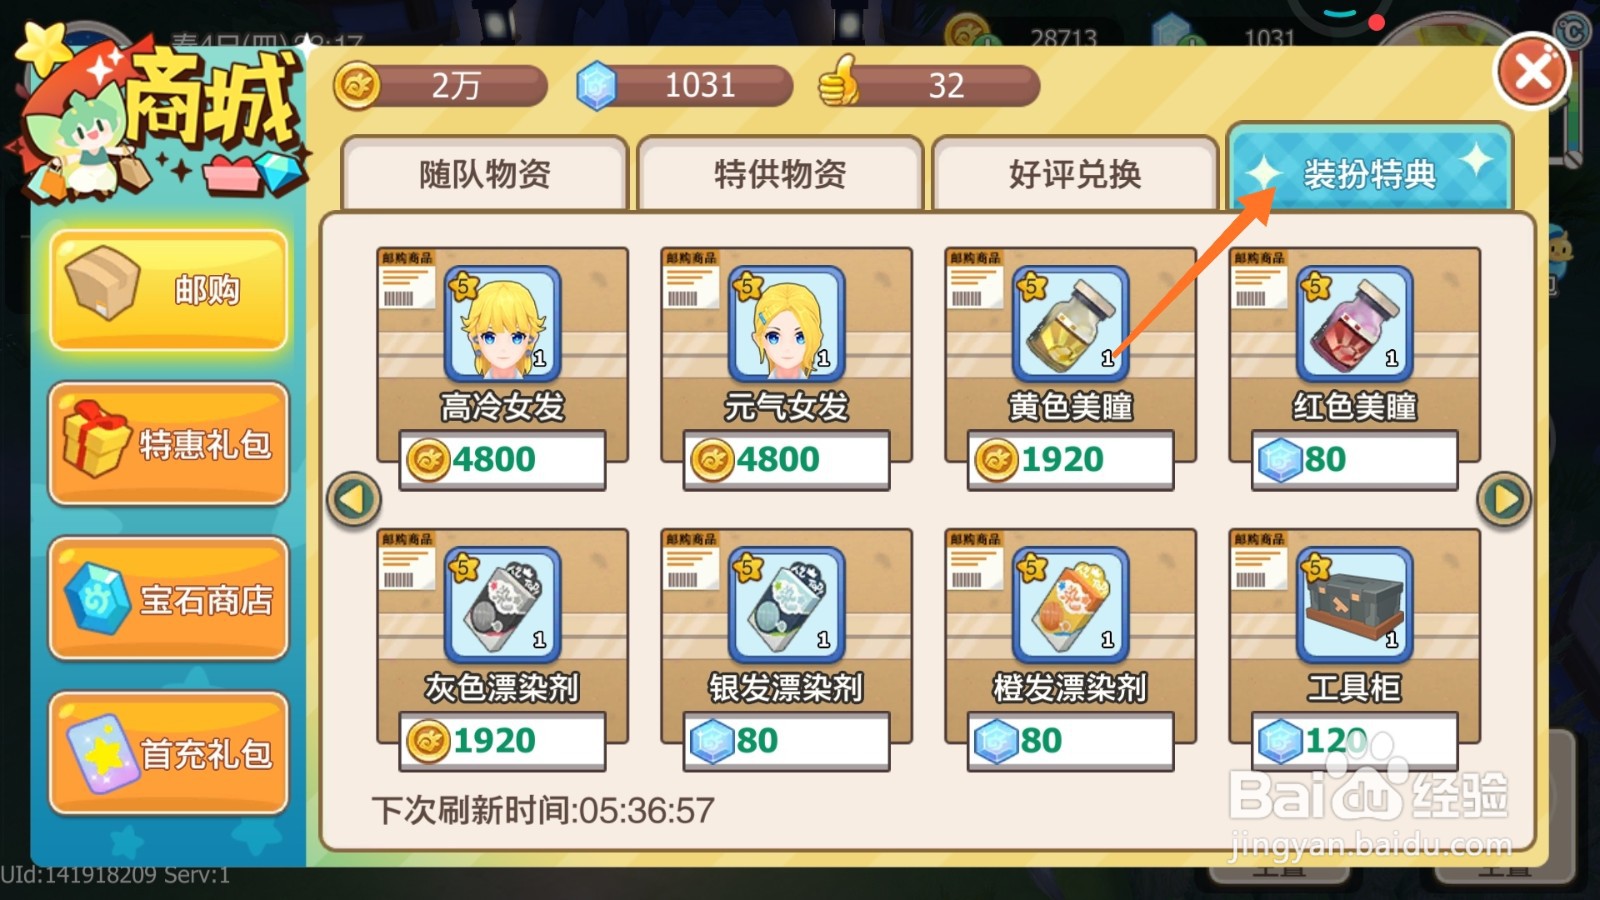Pick the 灰色漂染剂 dye packet icon

[x=502, y=605]
